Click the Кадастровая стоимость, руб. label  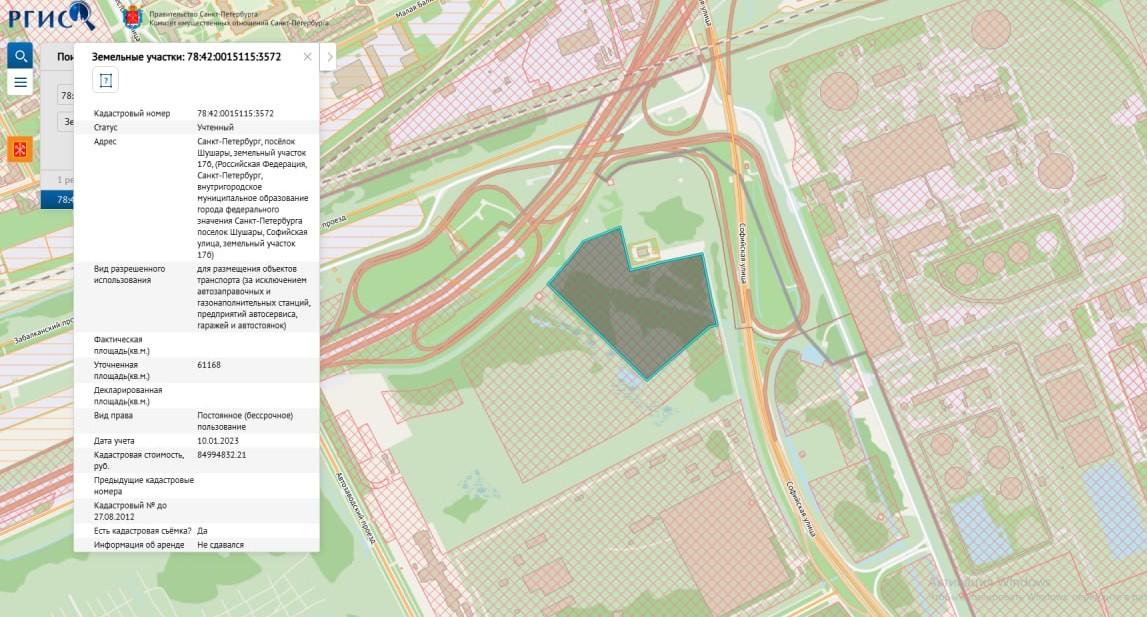[139, 460]
